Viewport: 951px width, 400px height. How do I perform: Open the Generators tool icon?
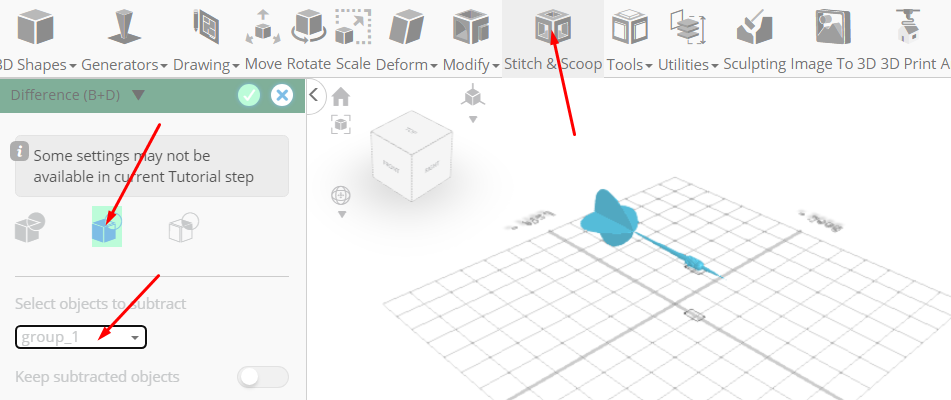tap(124, 28)
